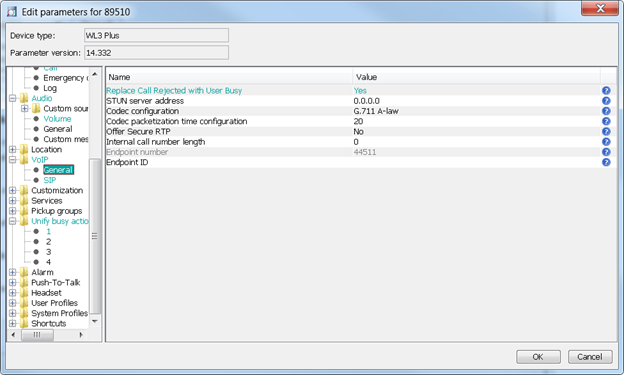Screen dimensions: 624x375
Task: Click tree horizontal scrollbar left arrow
Action: coord(13,335)
